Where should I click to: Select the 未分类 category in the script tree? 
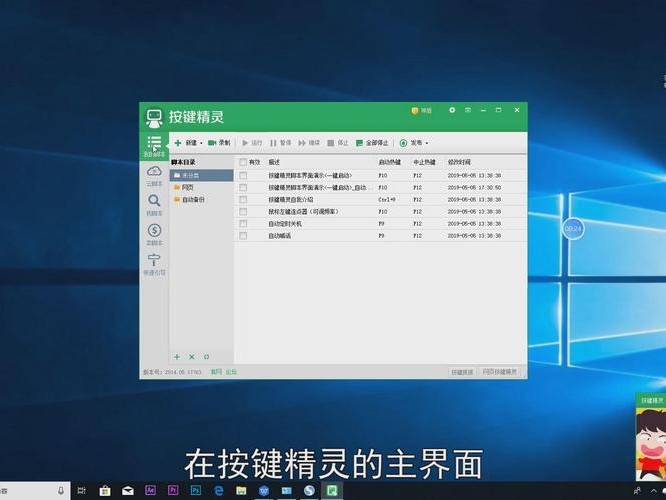[202, 175]
